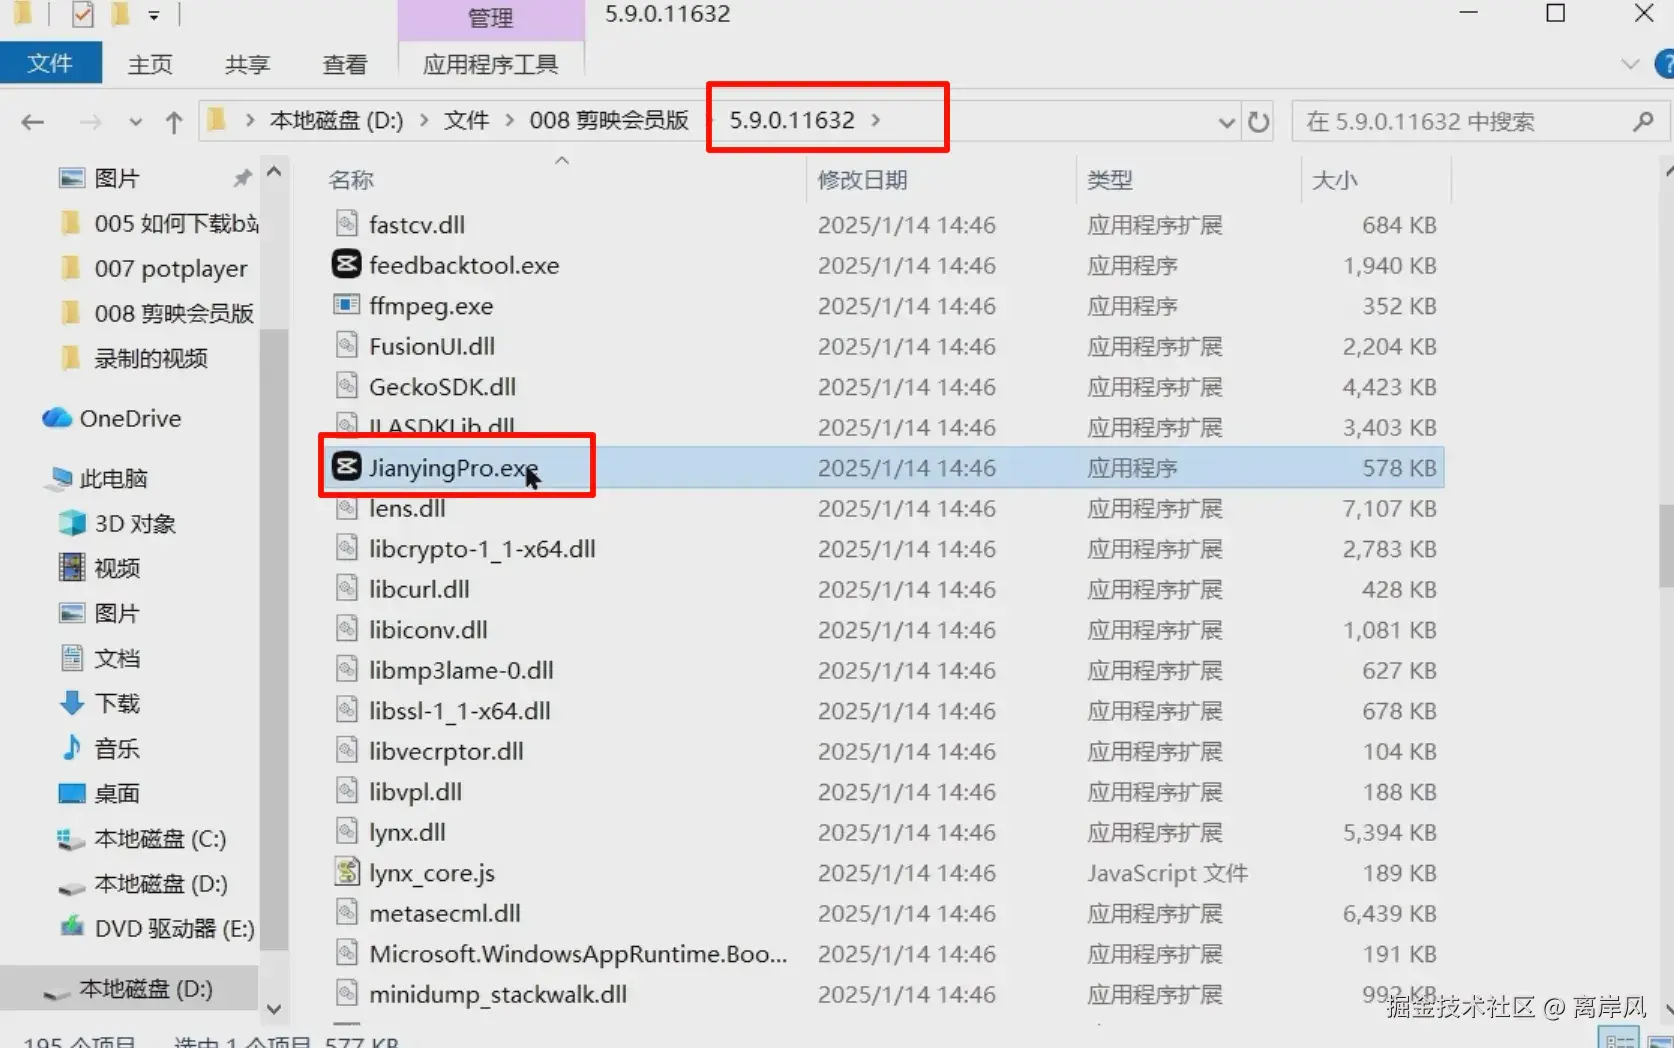Go up one folder level arrow

coord(174,122)
